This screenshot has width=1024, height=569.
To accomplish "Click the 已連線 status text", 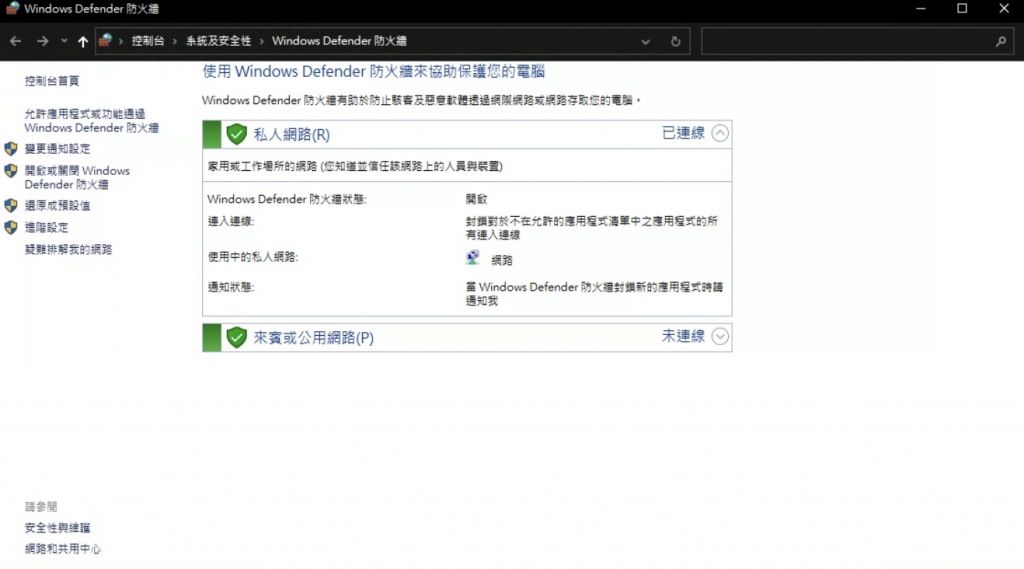I will (683, 133).
